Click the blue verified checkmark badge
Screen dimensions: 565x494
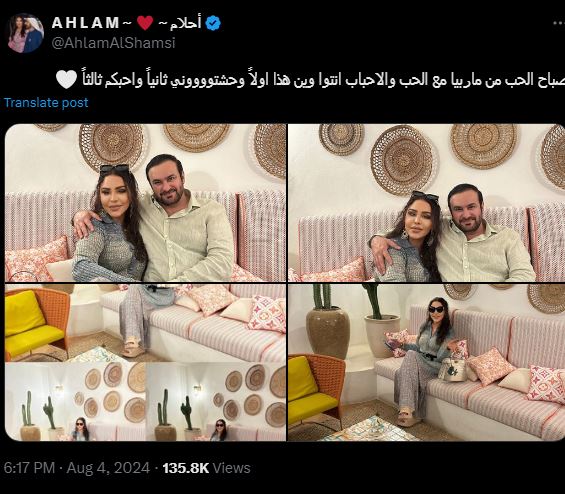point(213,23)
